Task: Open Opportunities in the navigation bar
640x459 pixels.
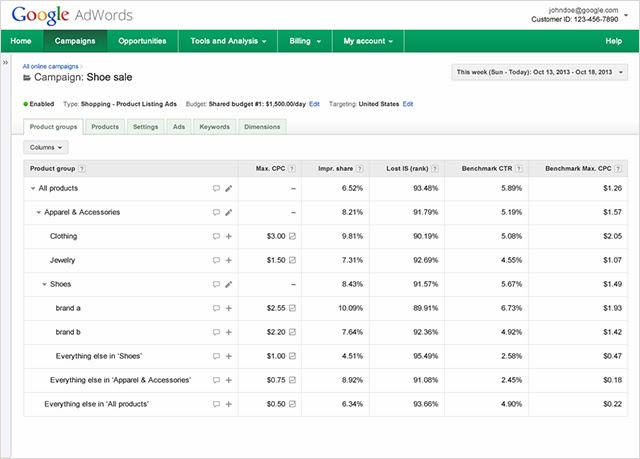Action: point(142,41)
